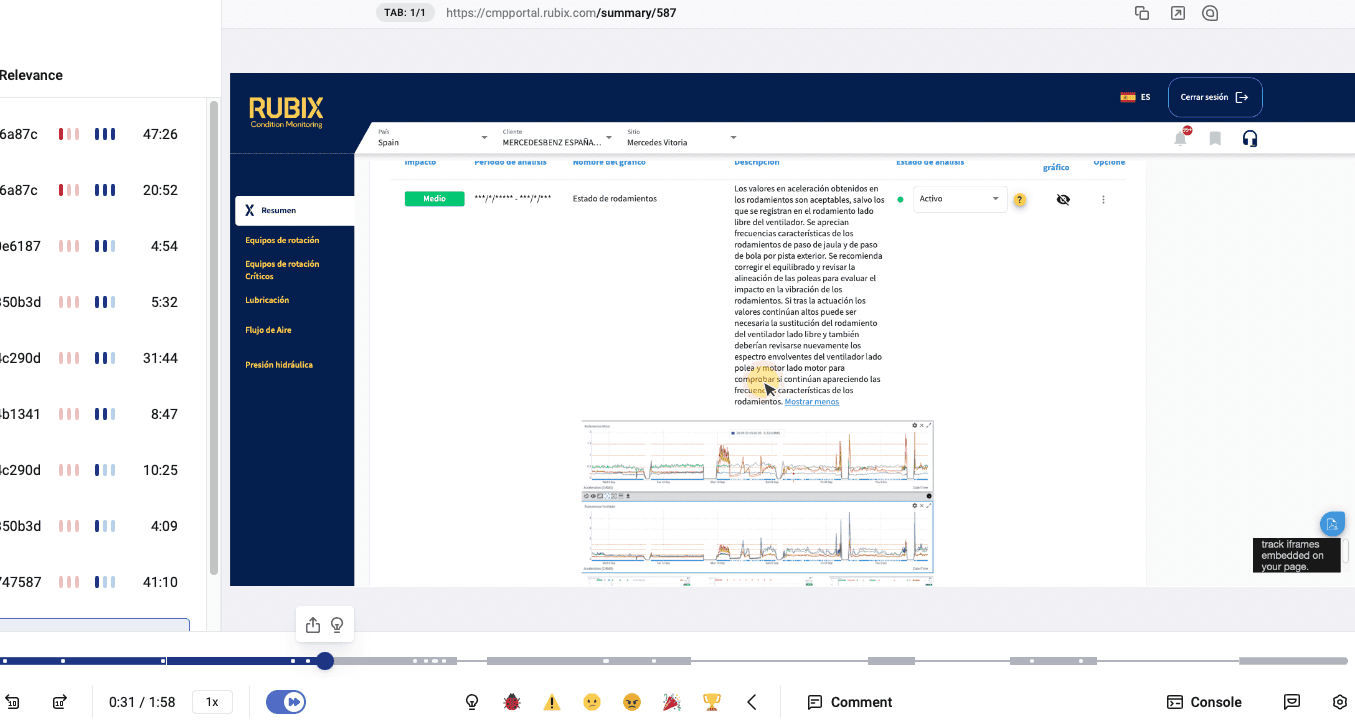
Task: Click the Relevance column header
Action: click(31, 75)
